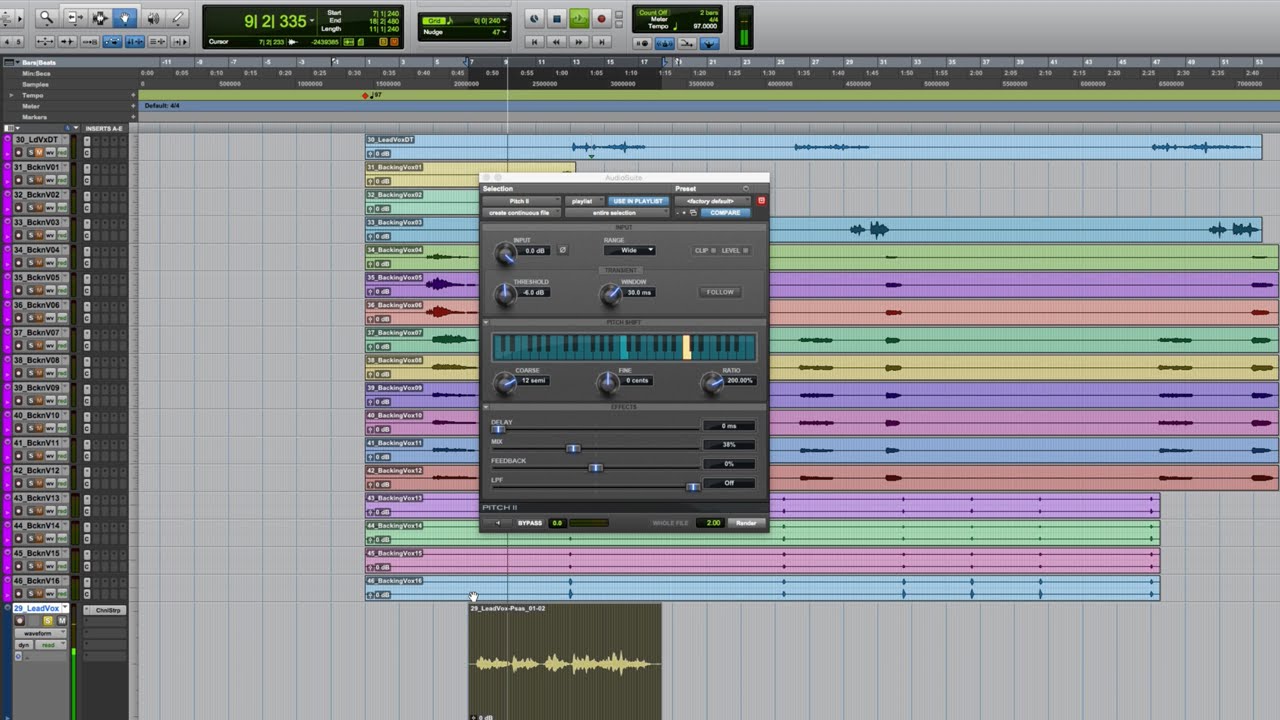Click the Render button

(746, 523)
